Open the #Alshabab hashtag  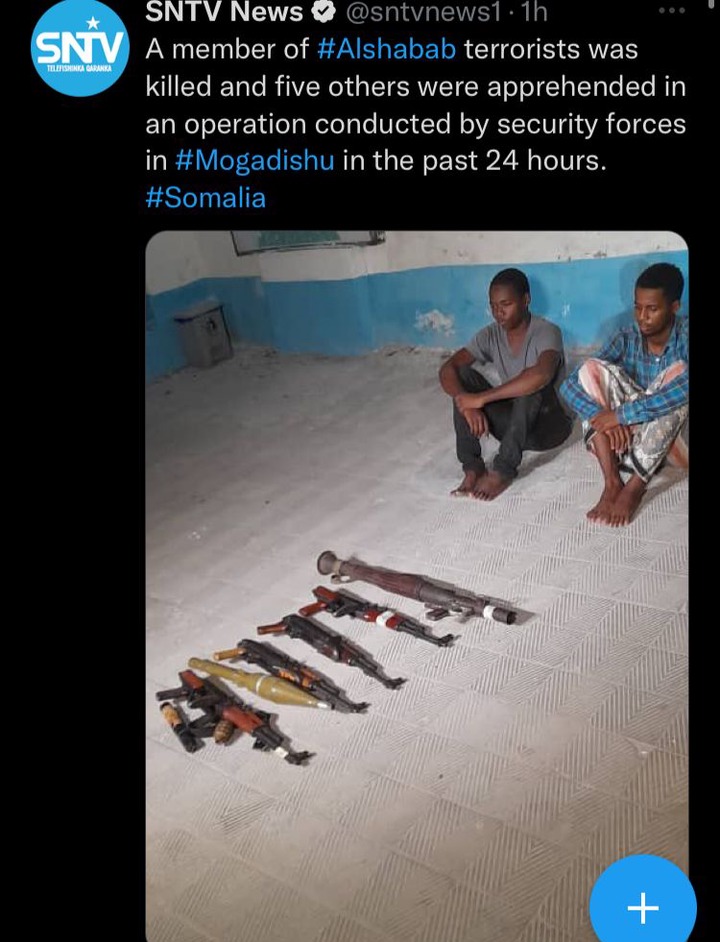[386, 49]
